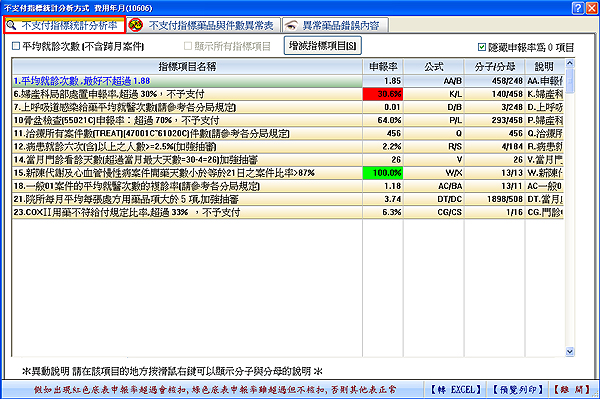Click the scrollbar down arrow
This screenshot has width=600, height=399.
(570, 352)
